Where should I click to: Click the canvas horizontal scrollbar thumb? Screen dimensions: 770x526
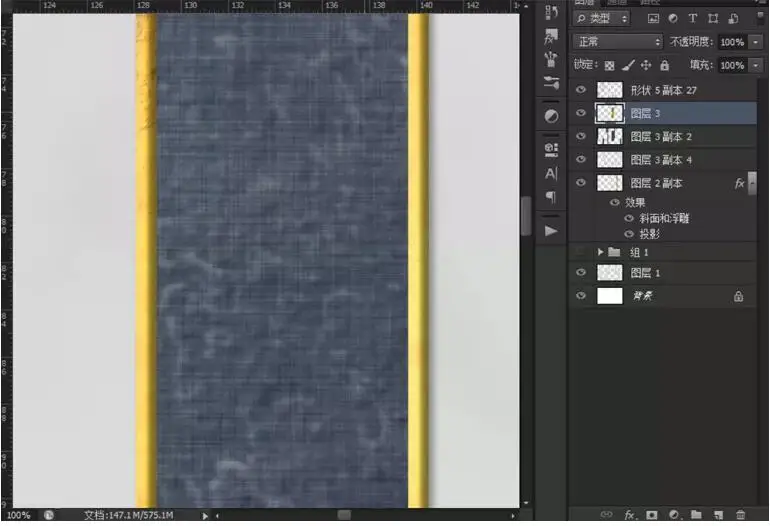(x=344, y=515)
